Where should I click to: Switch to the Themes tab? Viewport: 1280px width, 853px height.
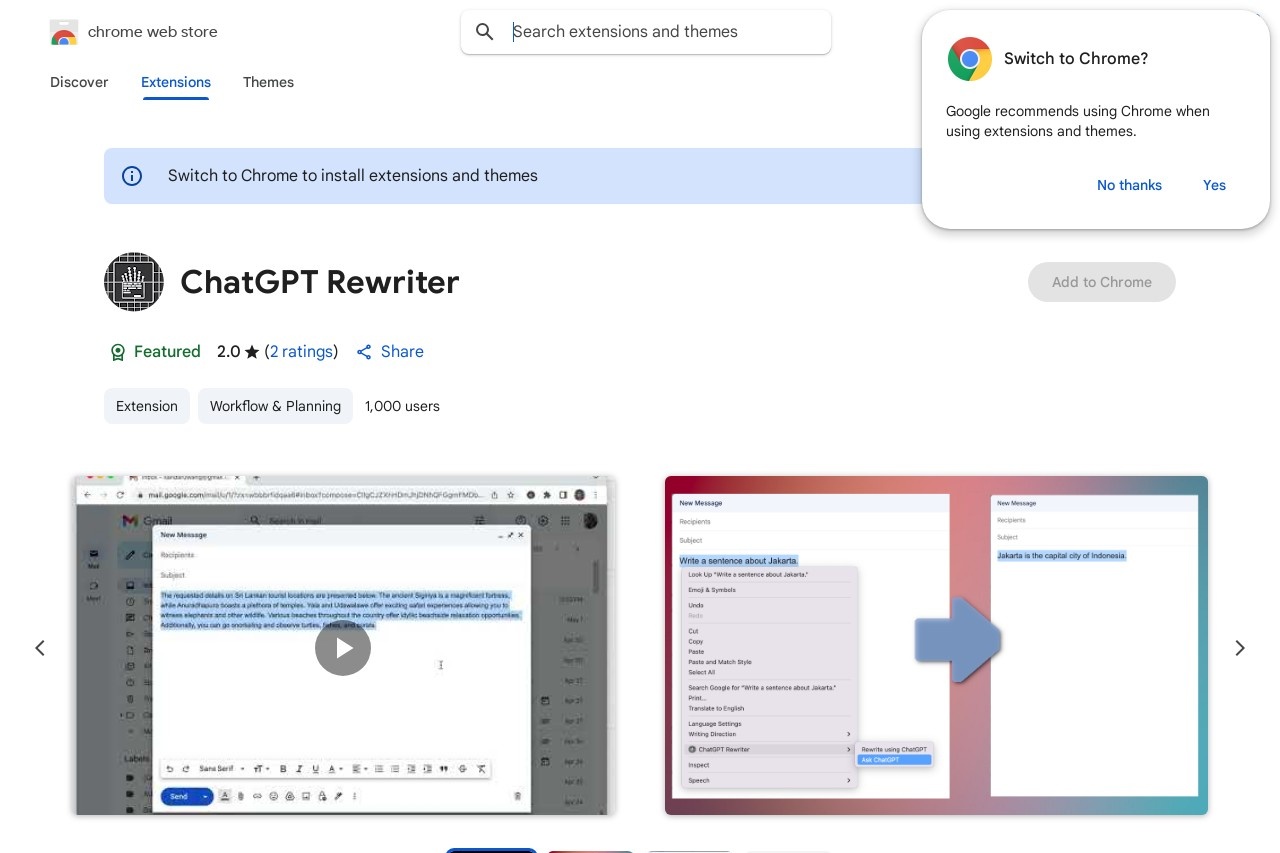268,82
